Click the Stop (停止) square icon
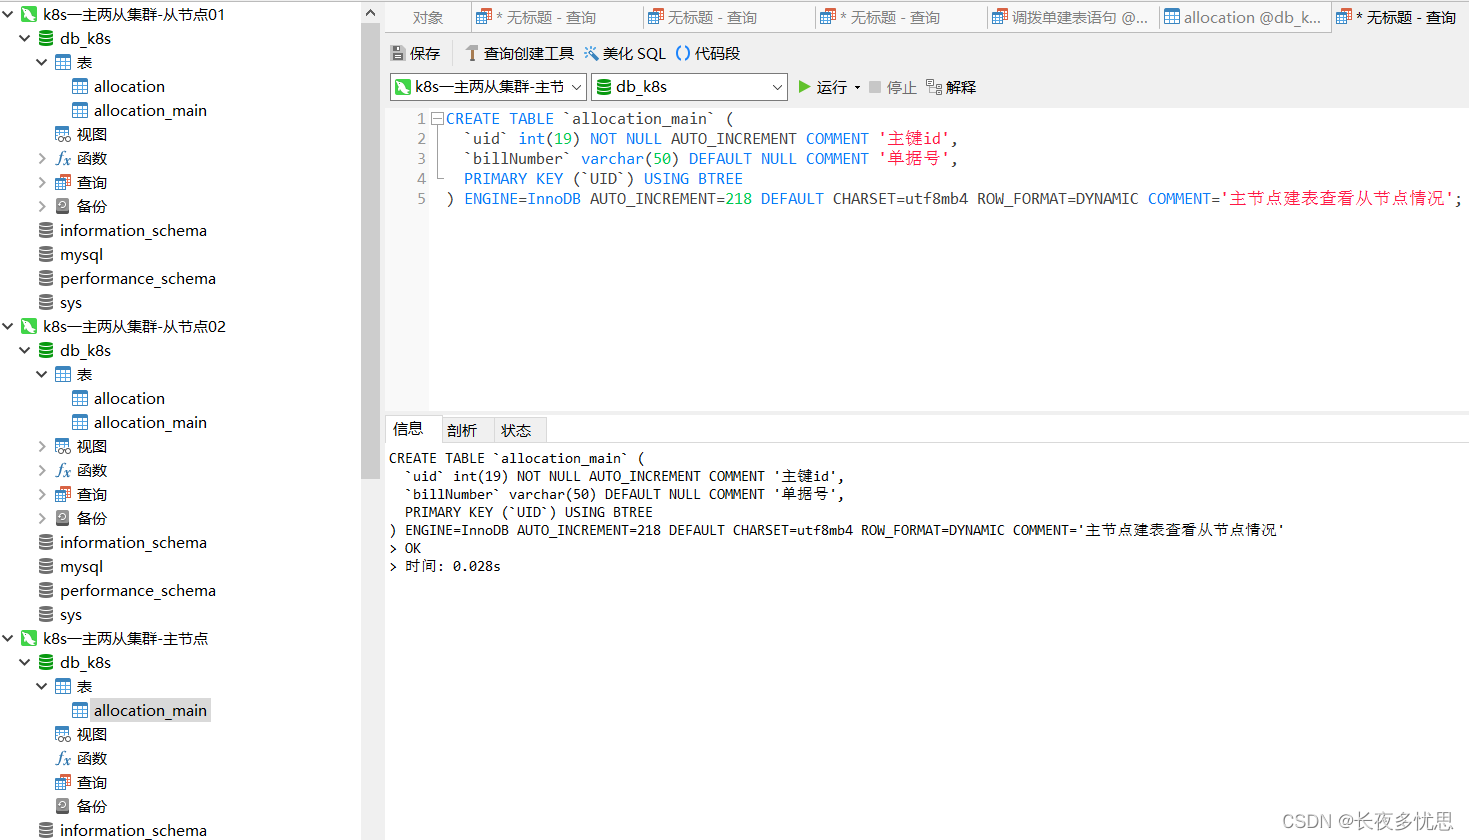This screenshot has height=840, width=1469. 875,87
